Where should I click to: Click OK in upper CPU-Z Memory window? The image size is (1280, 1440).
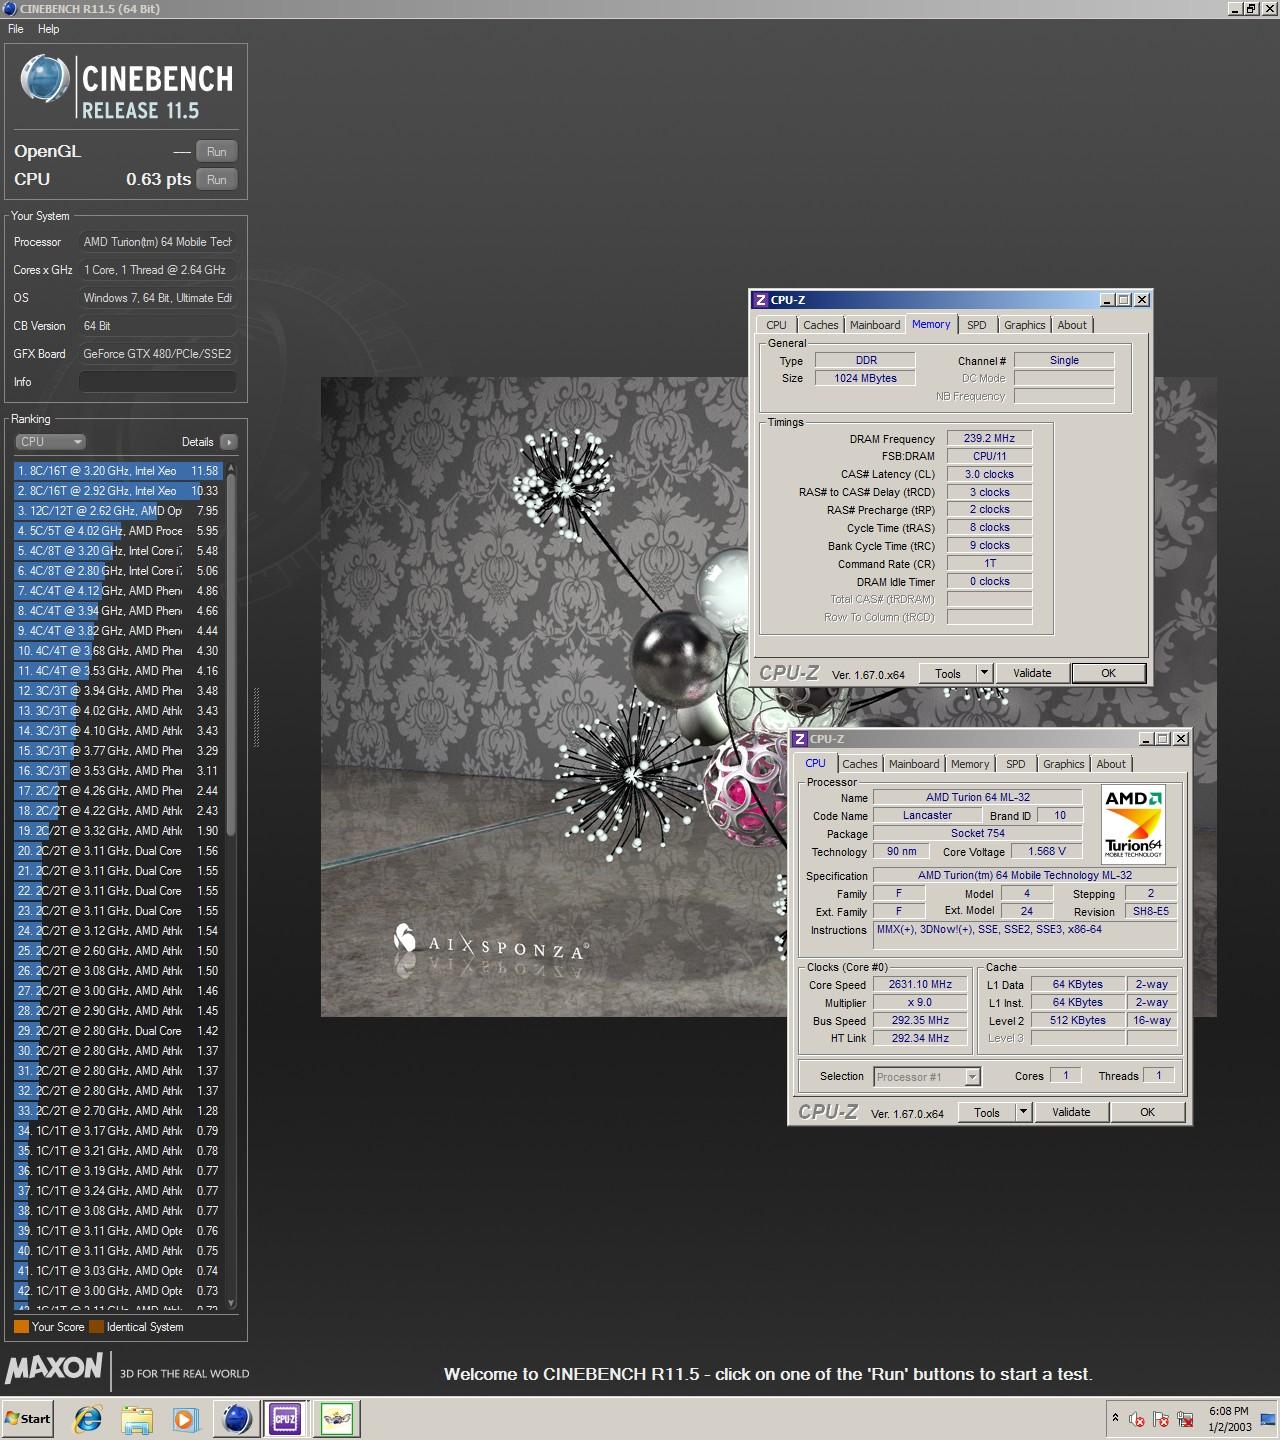coord(1108,673)
